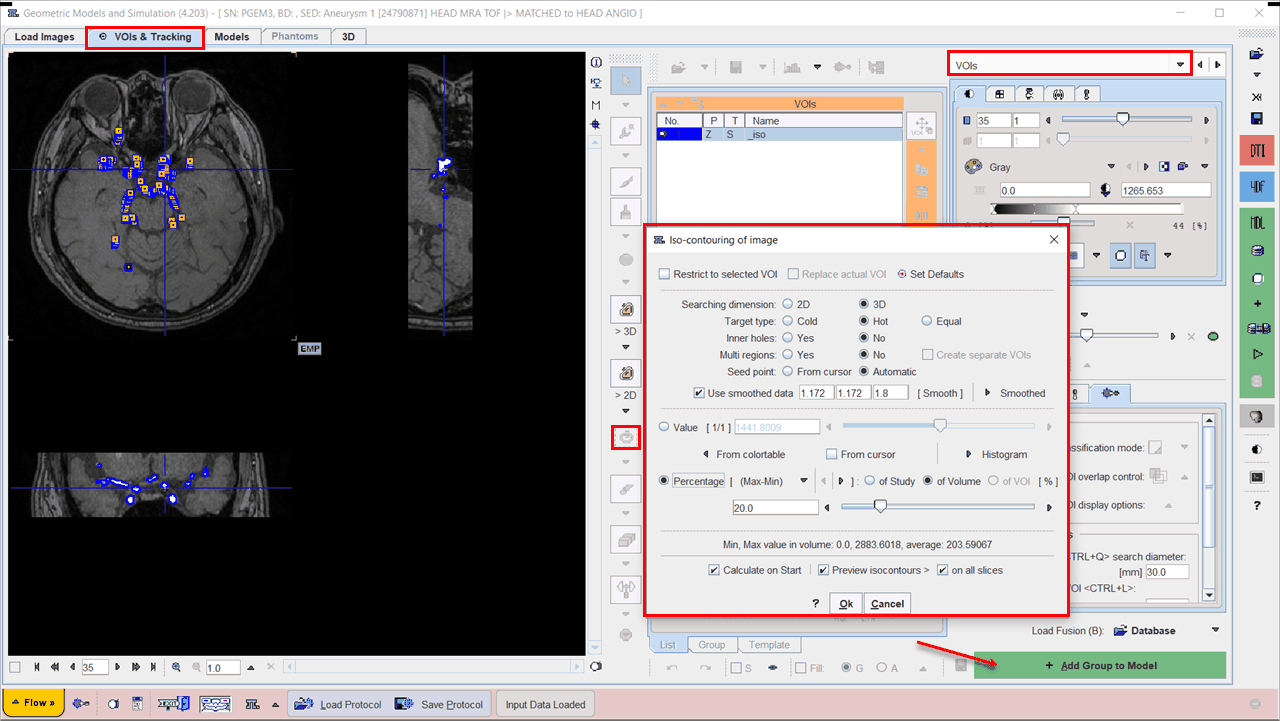This screenshot has height=721, width=1280.
Task: Select the arrow pointer tool in the VOI toolbar
Action: pyautogui.click(x=626, y=81)
